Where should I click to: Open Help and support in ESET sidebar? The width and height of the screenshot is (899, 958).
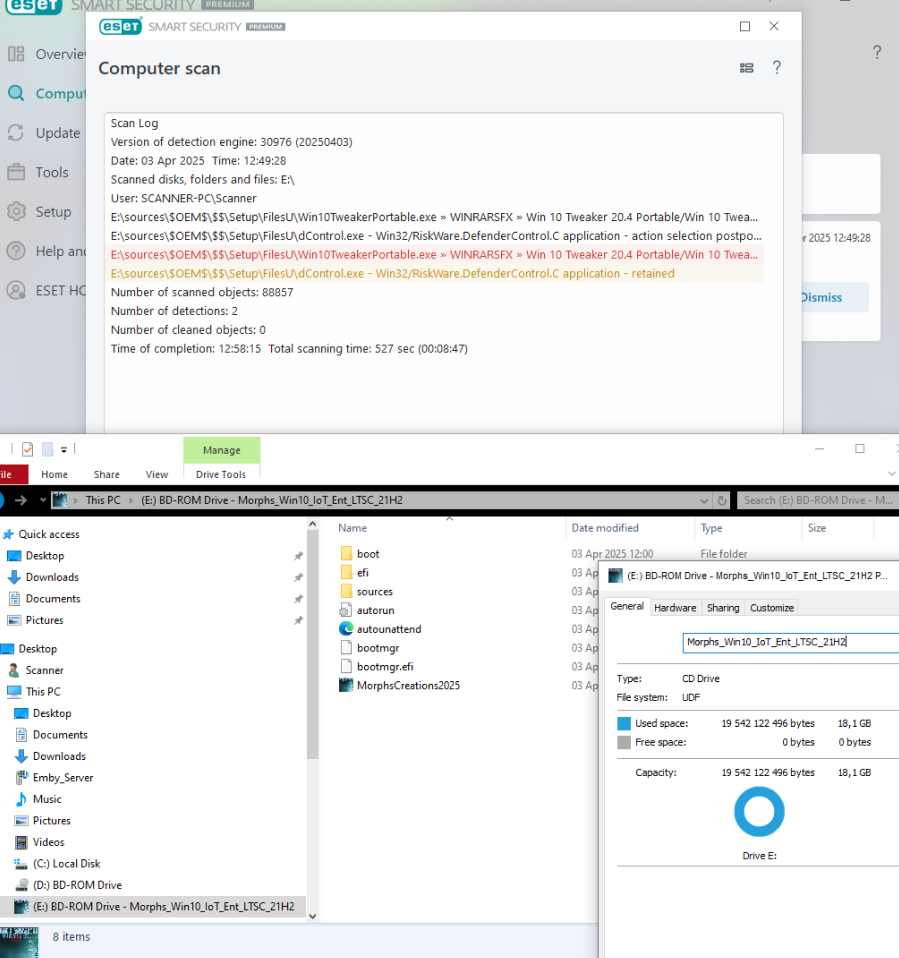[46, 251]
